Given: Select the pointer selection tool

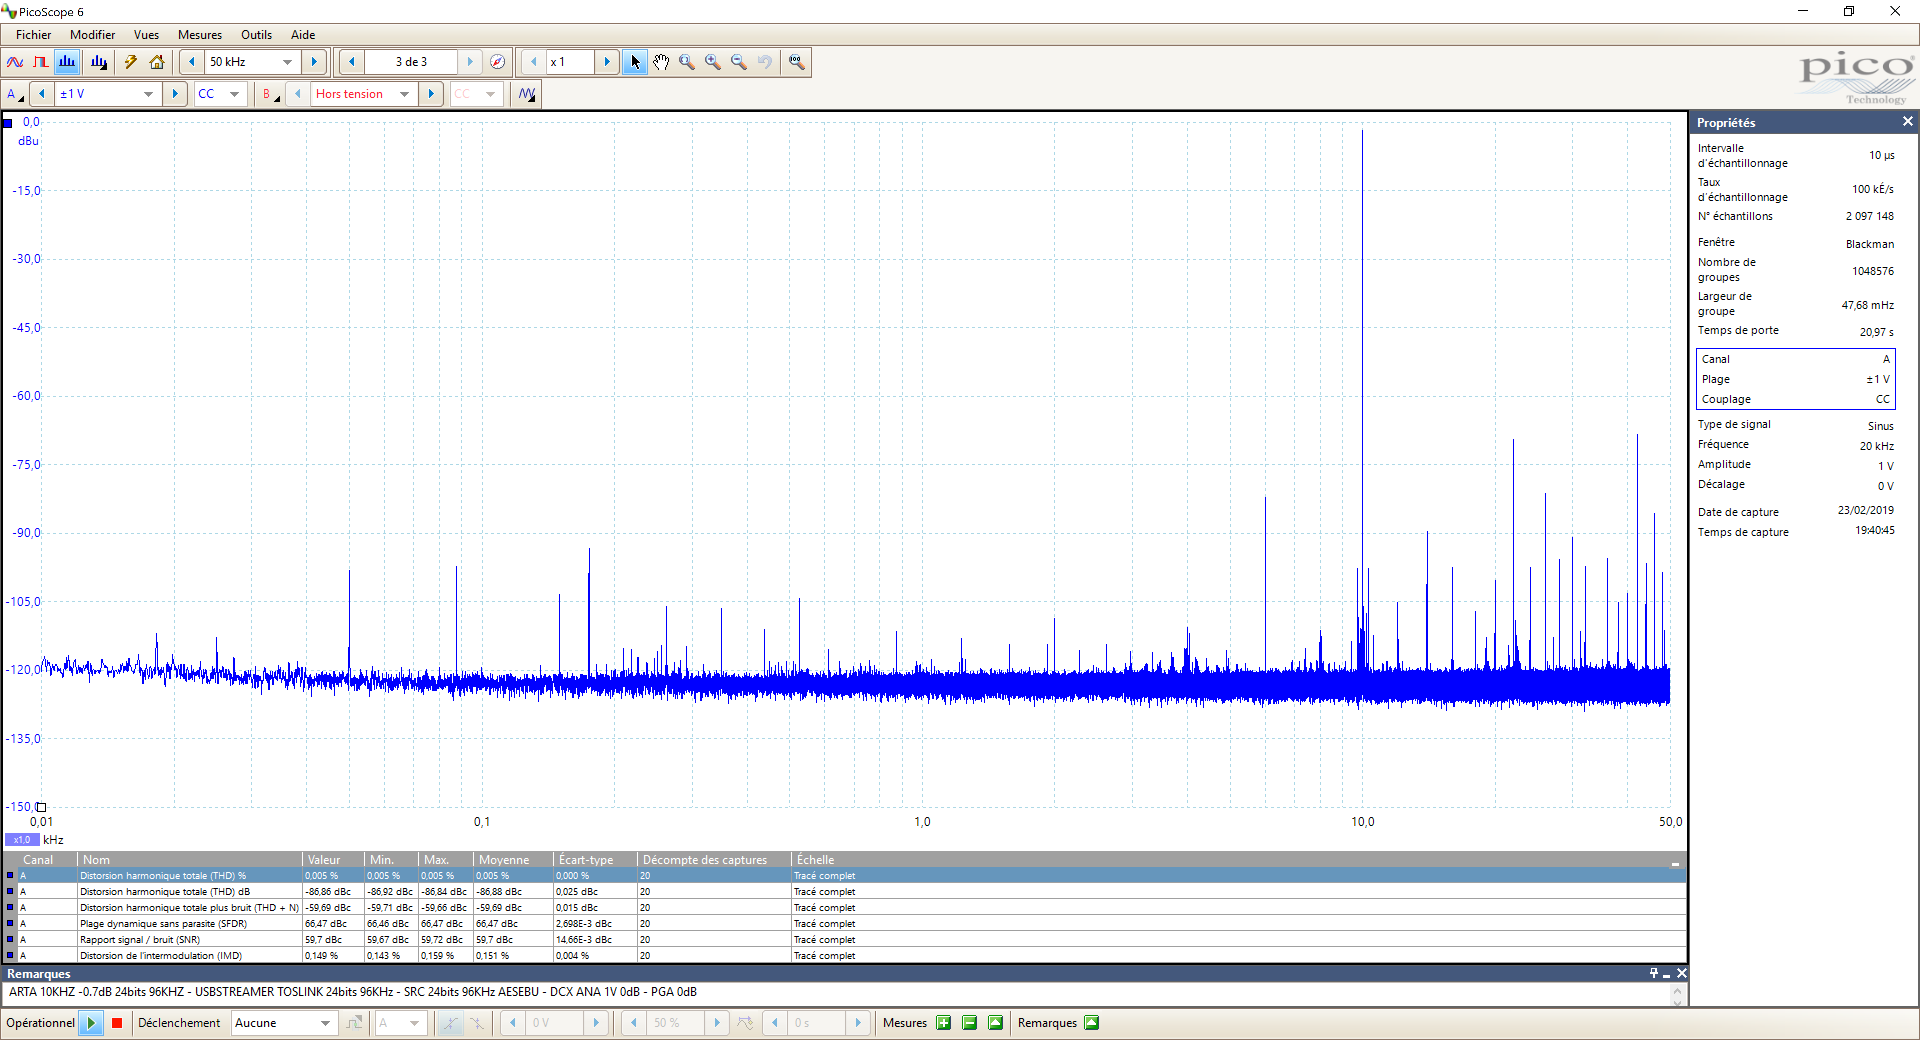Looking at the screenshot, I should coord(635,62).
